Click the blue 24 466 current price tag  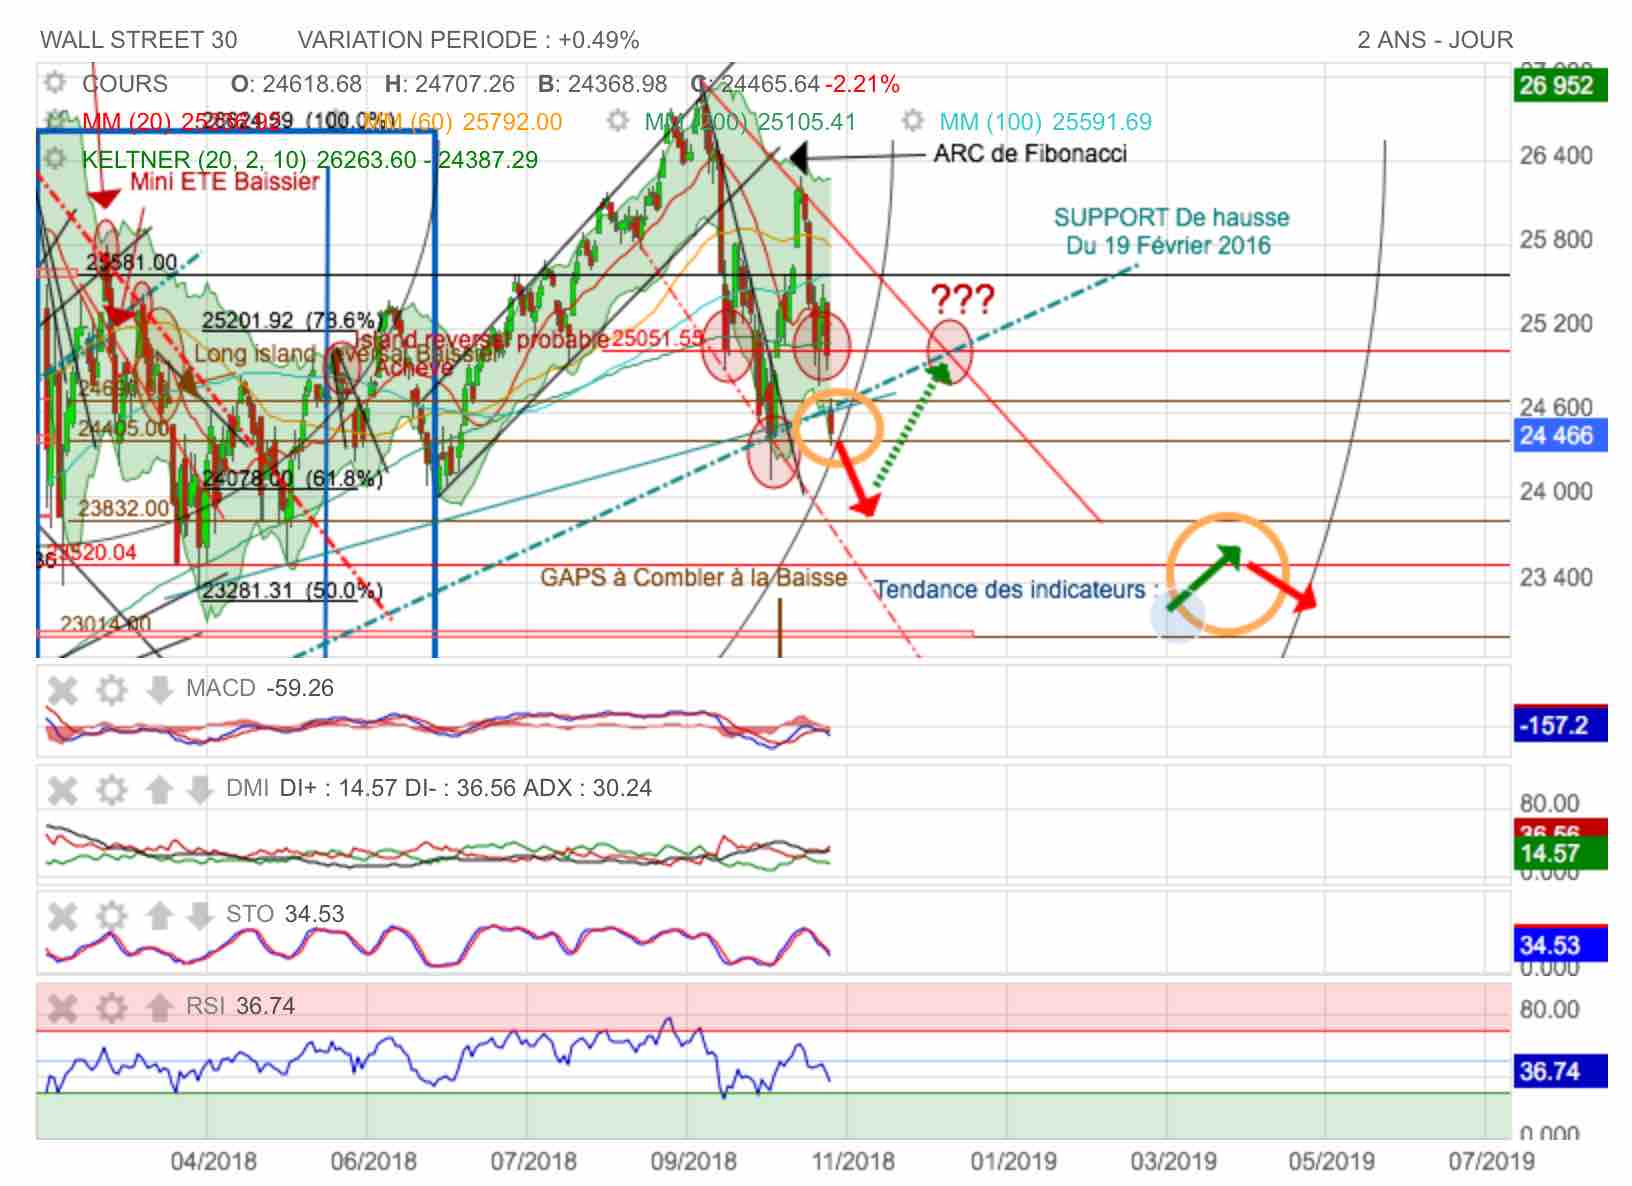click(x=1561, y=436)
